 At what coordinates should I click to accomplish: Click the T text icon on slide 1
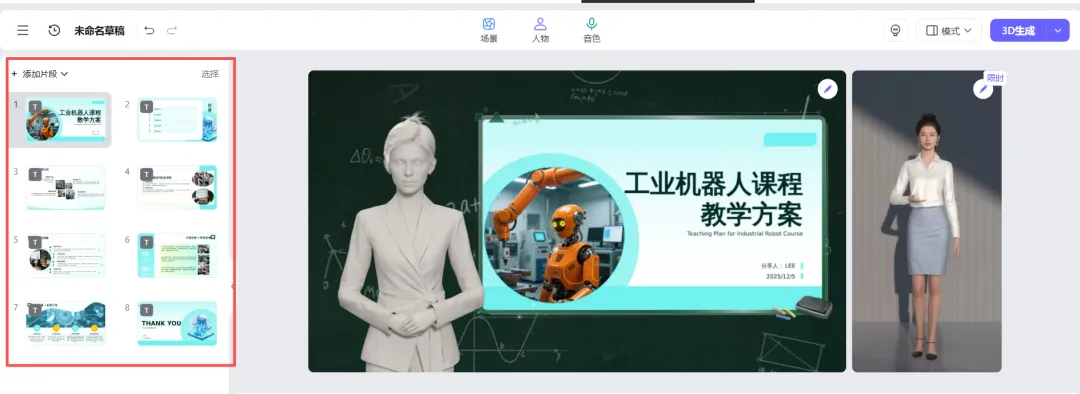35,107
